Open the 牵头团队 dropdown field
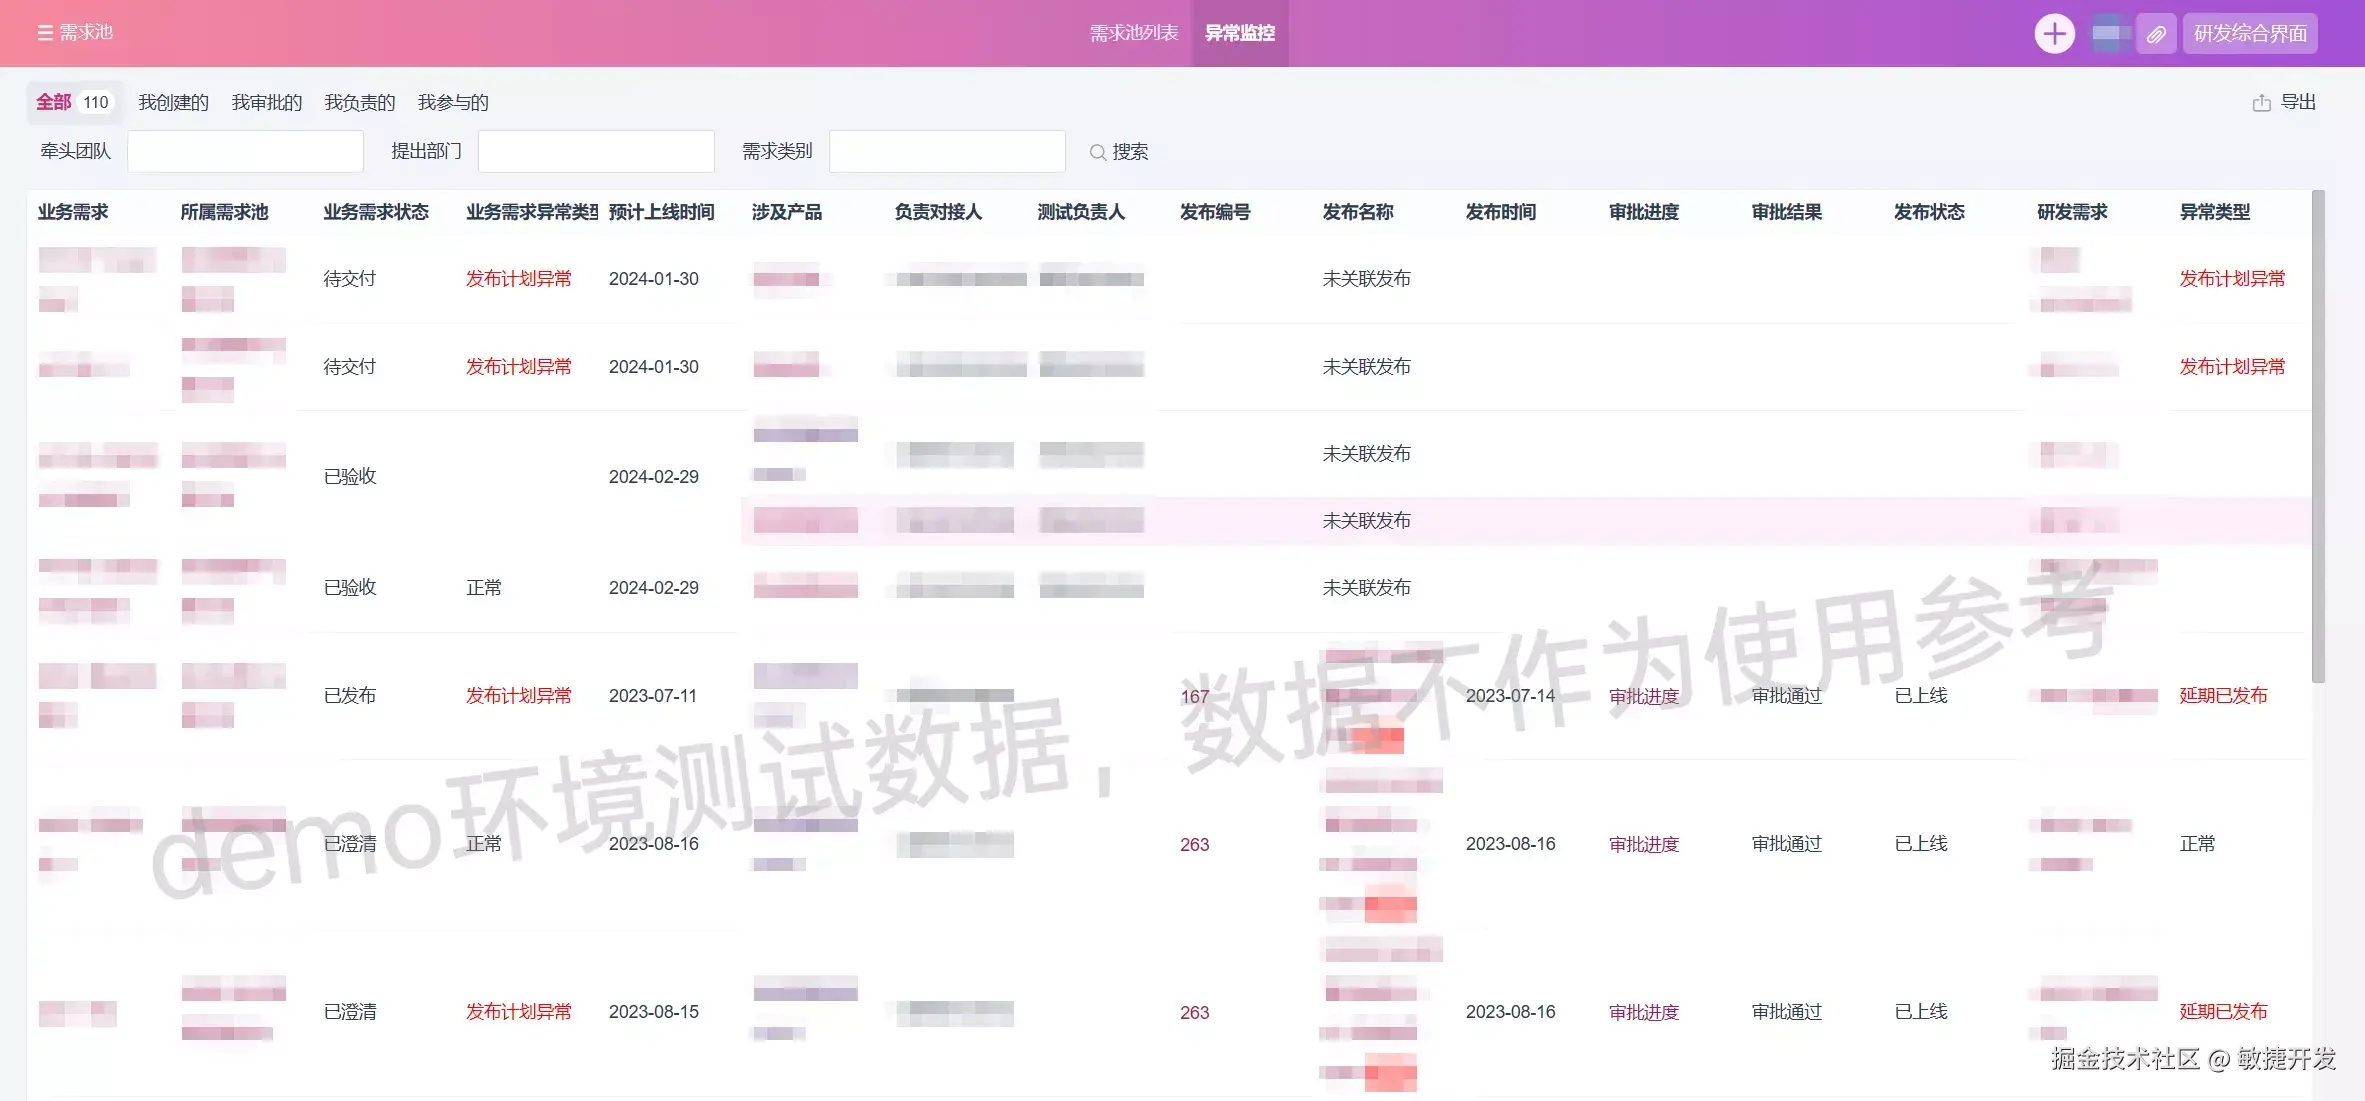Image resolution: width=2365 pixels, height=1101 pixels. click(245, 151)
